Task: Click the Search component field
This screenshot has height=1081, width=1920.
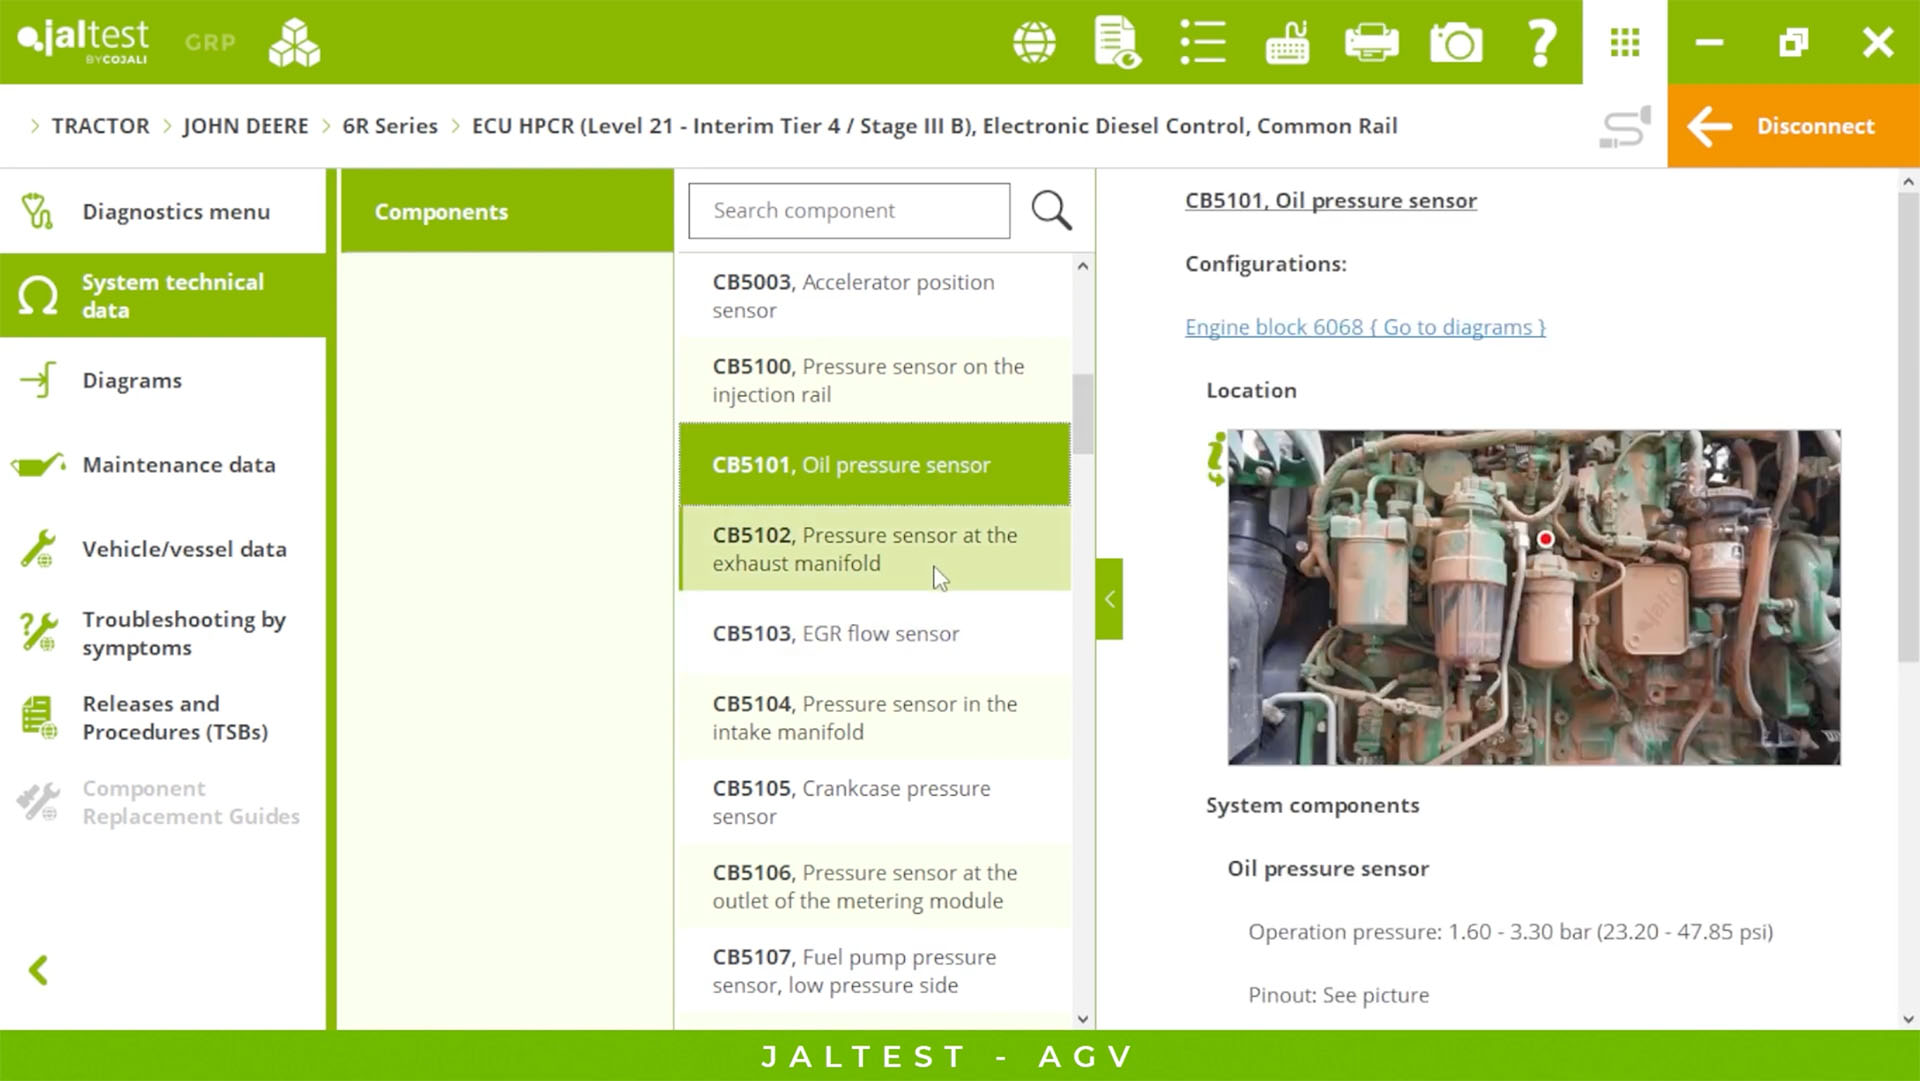Action: tap(849, 211)
